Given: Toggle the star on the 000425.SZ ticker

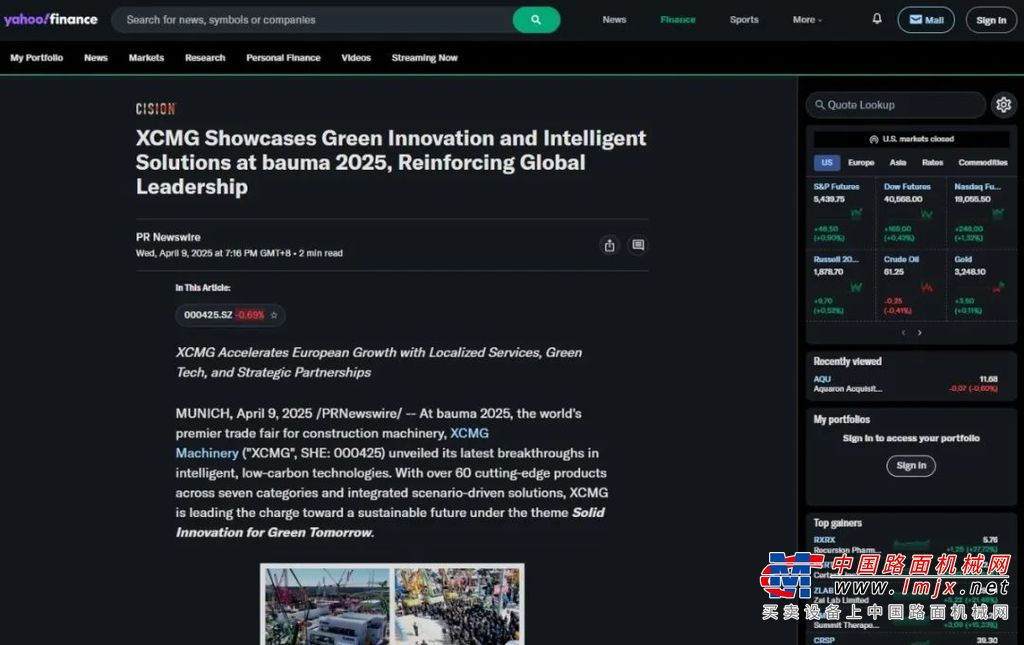Looking at the screenshot, I should pos(274,315).
